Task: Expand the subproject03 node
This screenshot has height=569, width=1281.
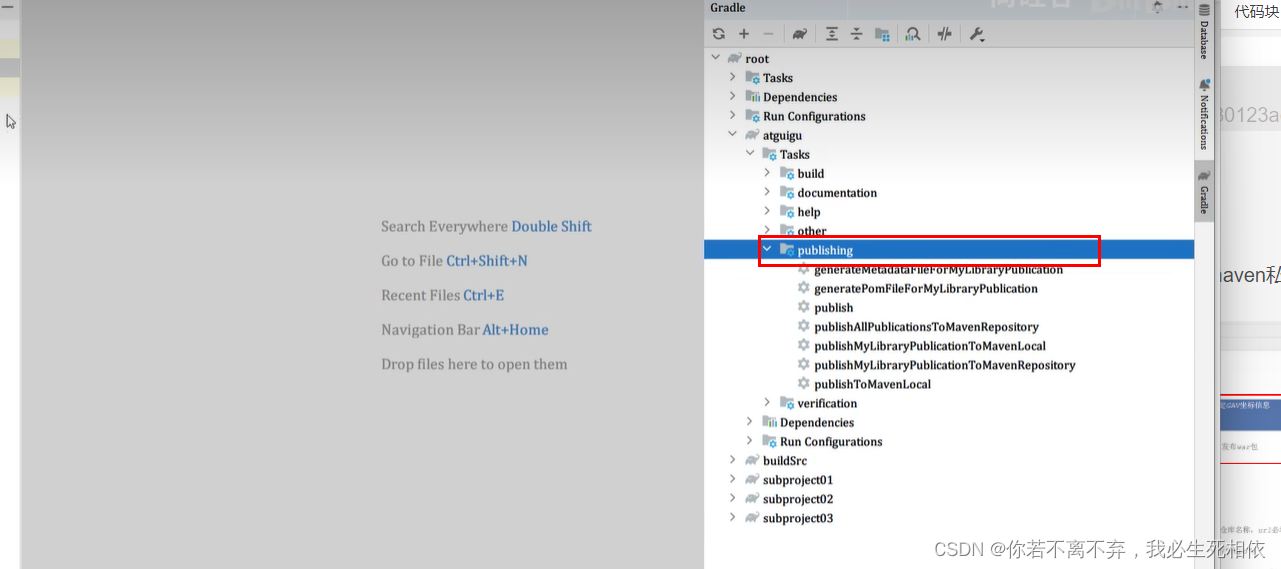Action: point(732,517)
